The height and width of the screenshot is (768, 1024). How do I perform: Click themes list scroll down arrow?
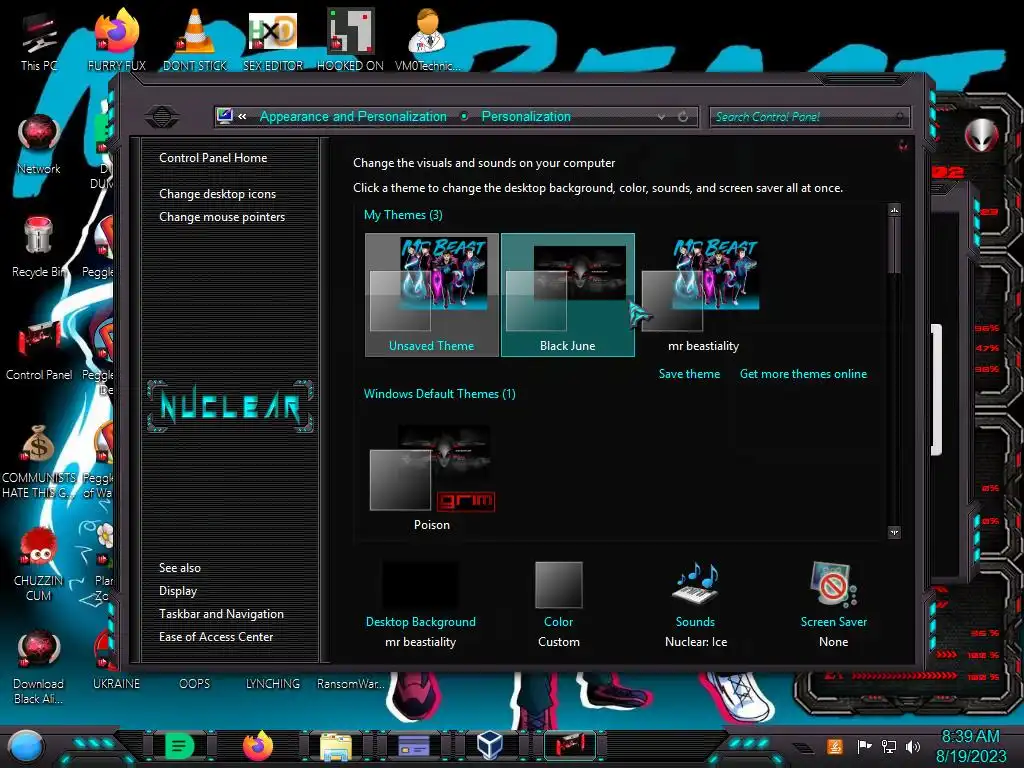pos(895,532)
